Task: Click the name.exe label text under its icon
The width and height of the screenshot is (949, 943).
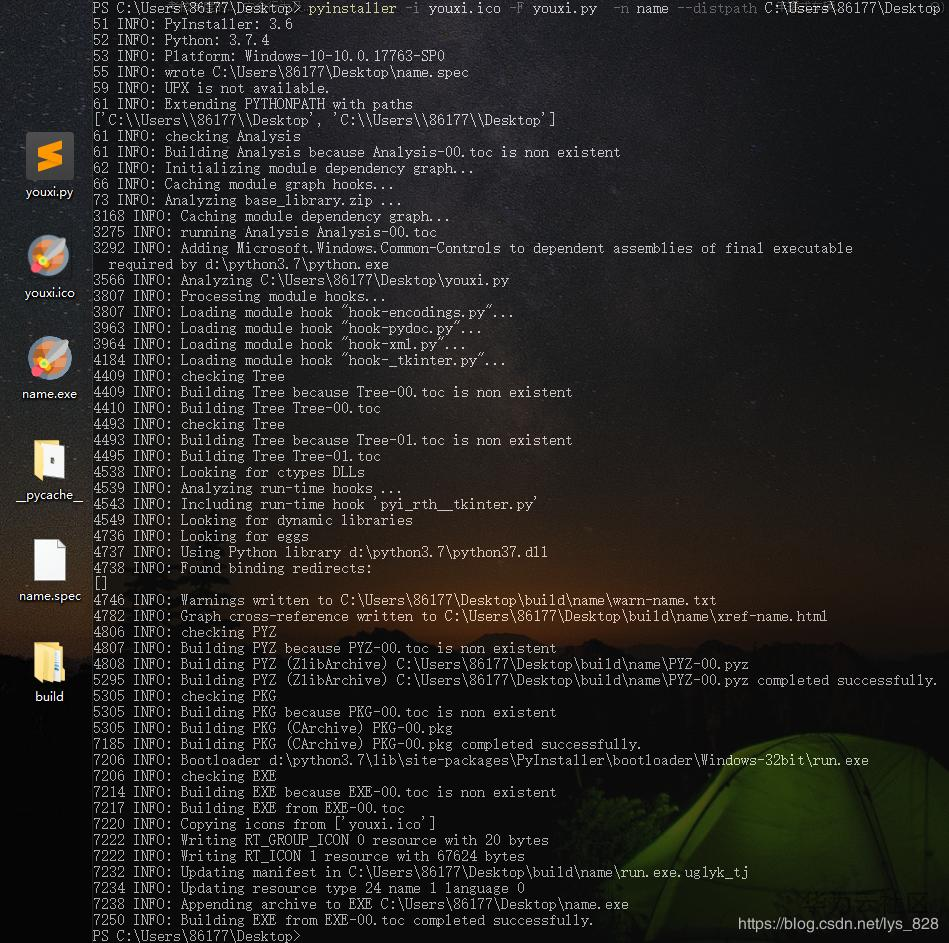Action: click(x=48, y=393)
